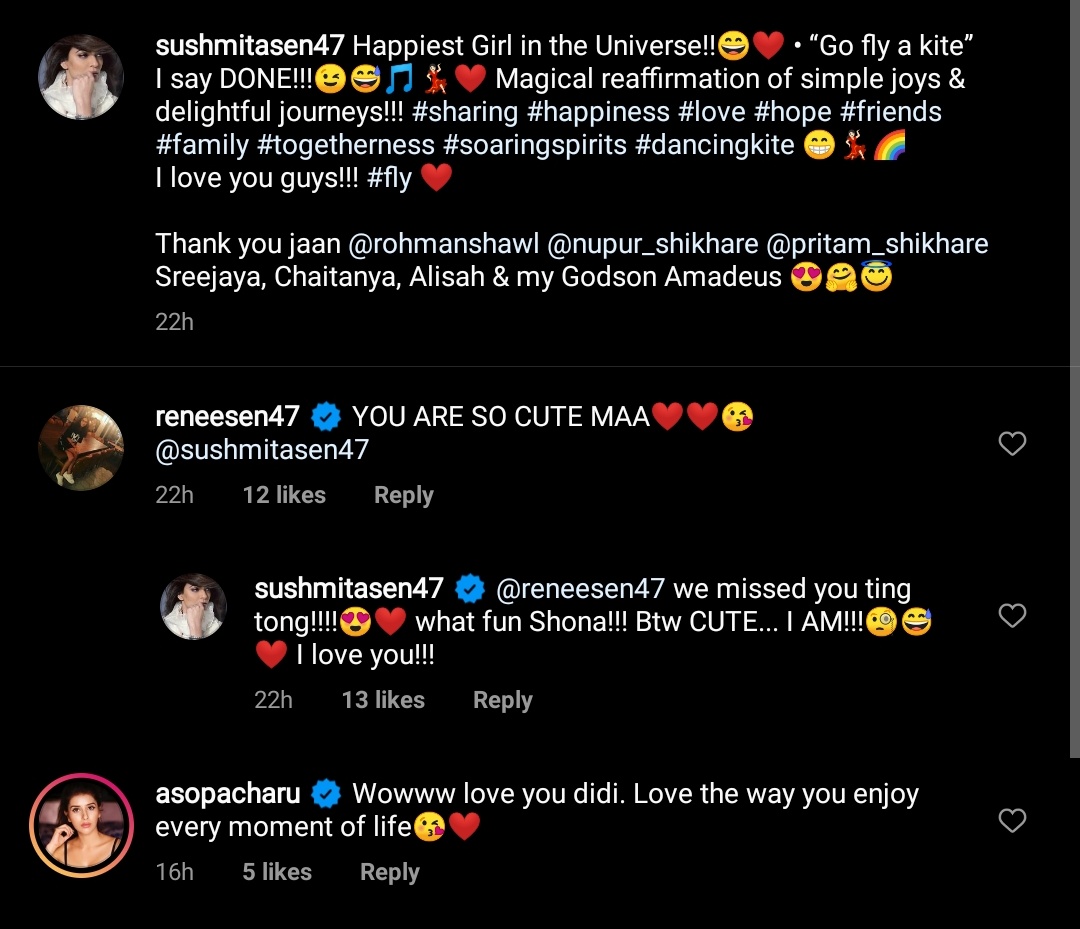Image resolution: width=1080 pixels, height=929 pixels.
Task: Tap the heart on sushmitasen47's reply
Action: tap(1012, 616)
